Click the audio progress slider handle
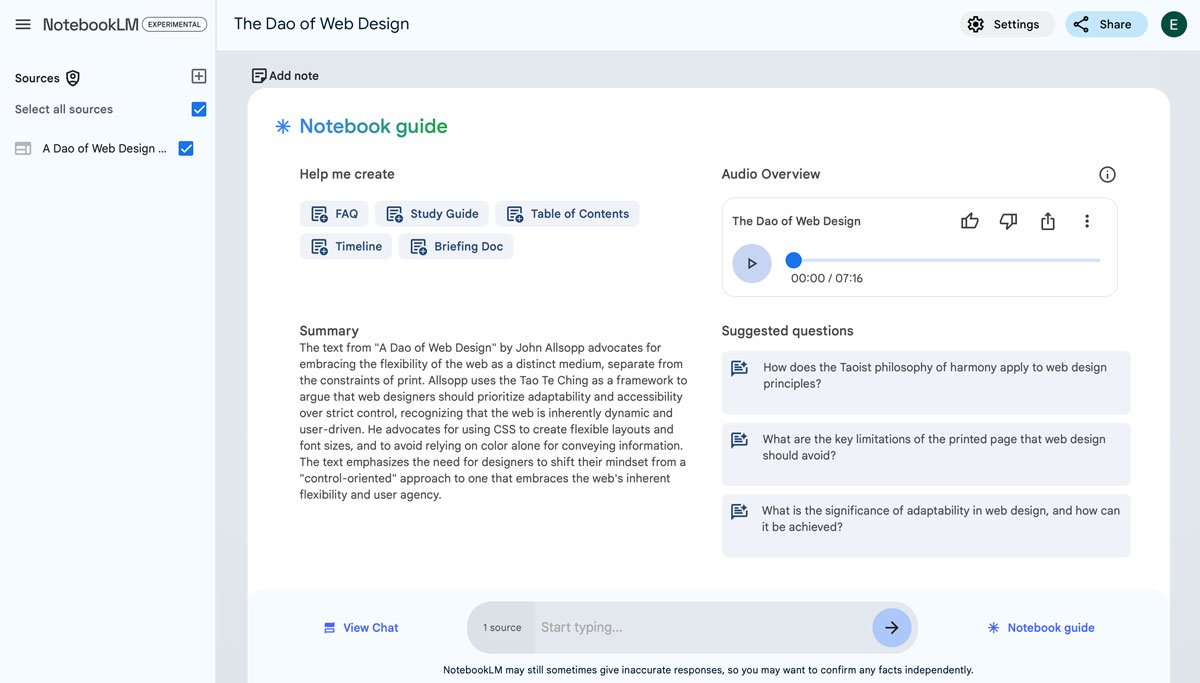The height and width of the screenshot is (683, 1200). pos(793,260)
